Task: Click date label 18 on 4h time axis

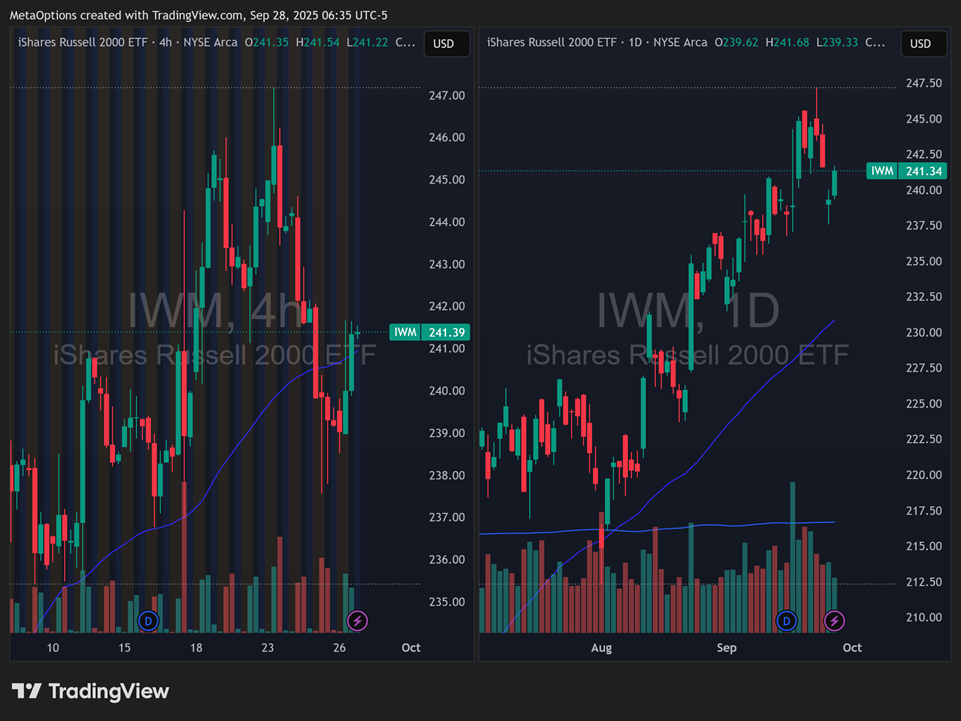Action: click(x=196, y=648)
